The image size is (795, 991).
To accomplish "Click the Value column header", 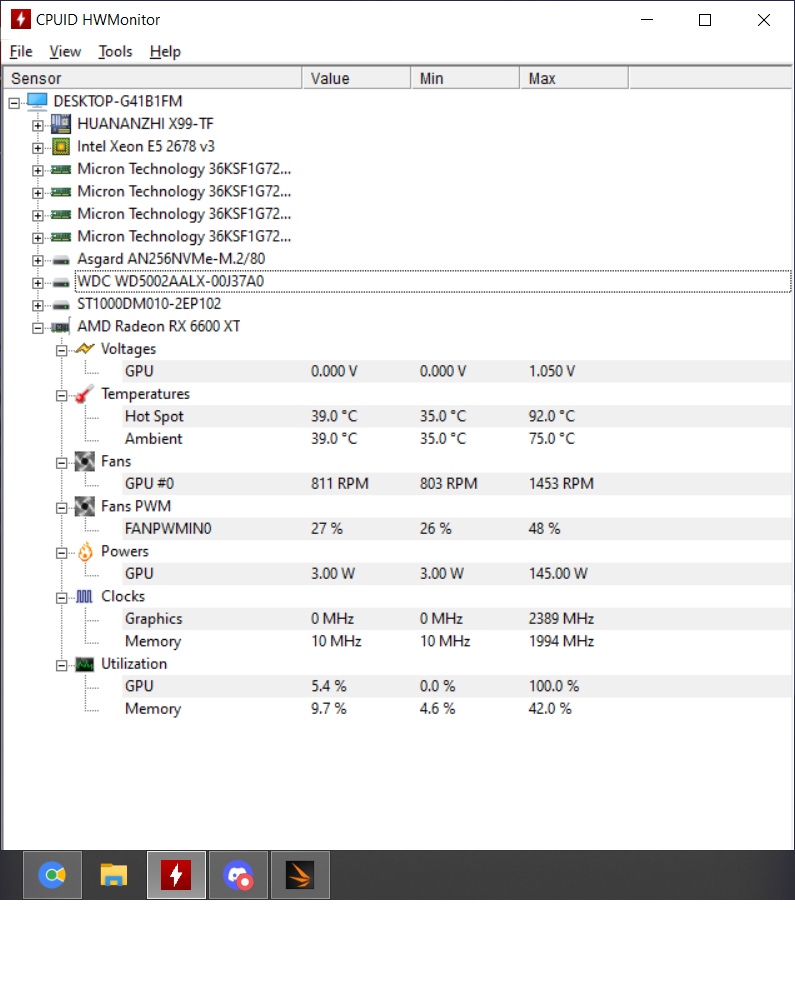I will pyautogui.click(x=357, y=78).
